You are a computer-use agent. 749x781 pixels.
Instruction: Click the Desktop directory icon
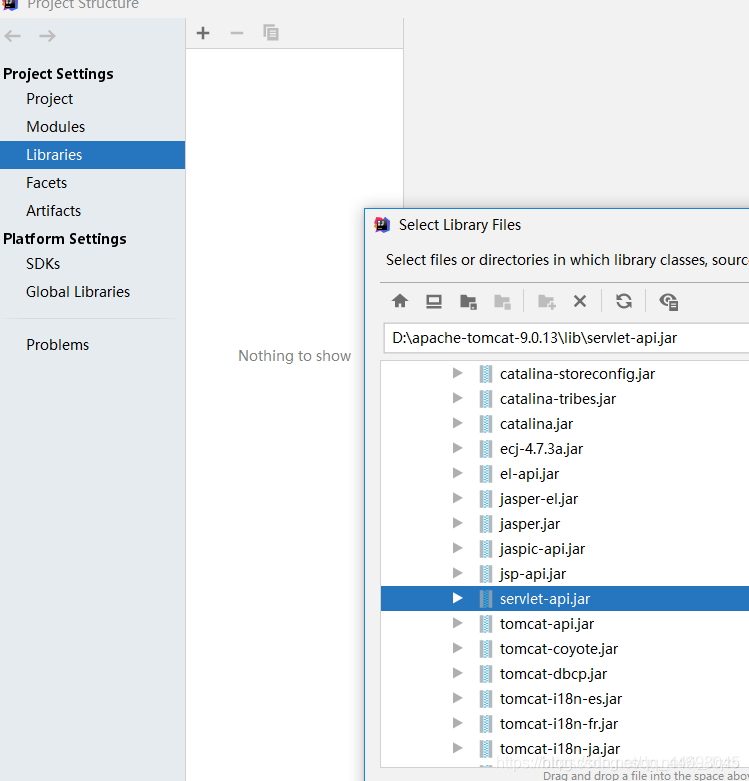pos(434,301)
